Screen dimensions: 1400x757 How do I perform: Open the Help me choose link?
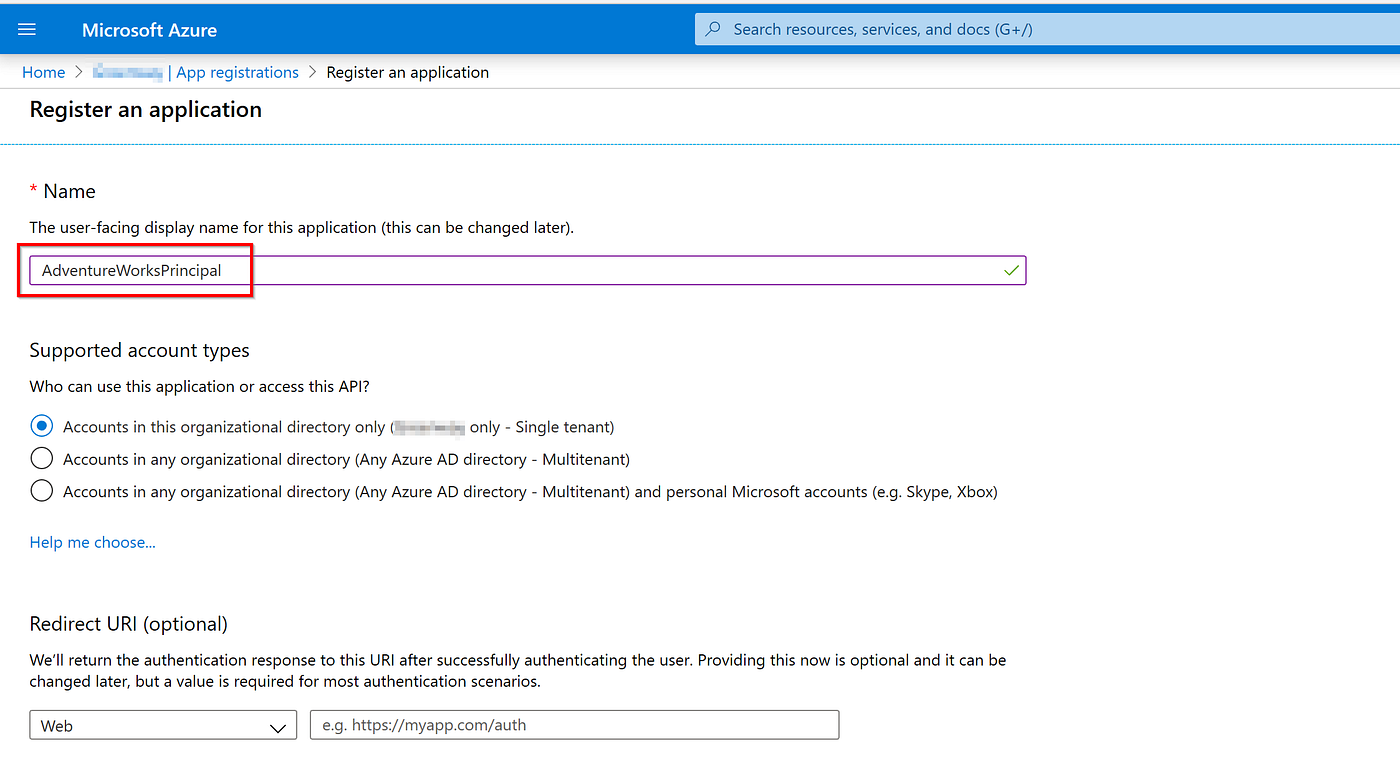(93, 542)
